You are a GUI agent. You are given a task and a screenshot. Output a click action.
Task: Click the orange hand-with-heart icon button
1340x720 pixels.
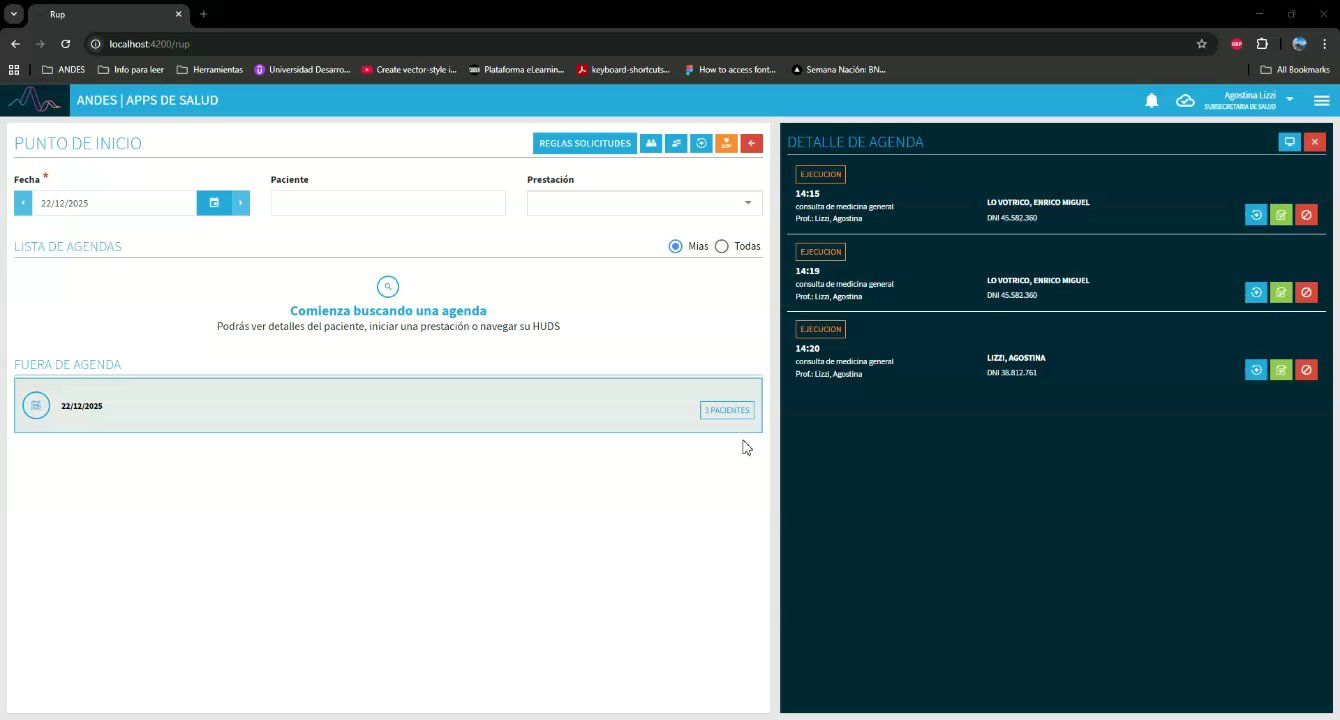(726, 143)
